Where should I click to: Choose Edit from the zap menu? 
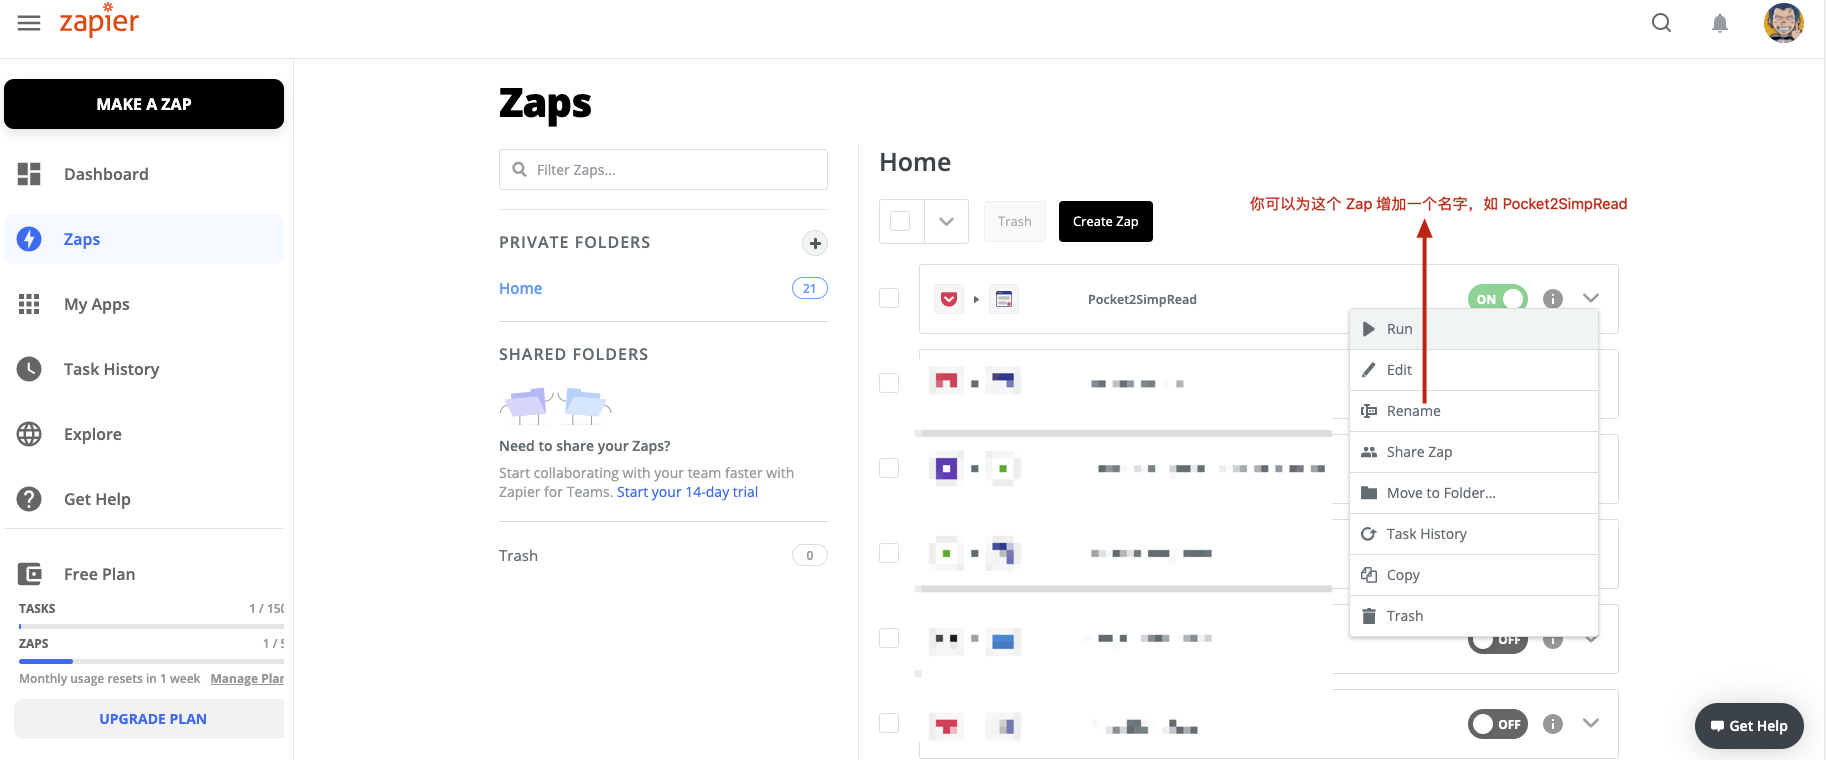[1474, 370]
